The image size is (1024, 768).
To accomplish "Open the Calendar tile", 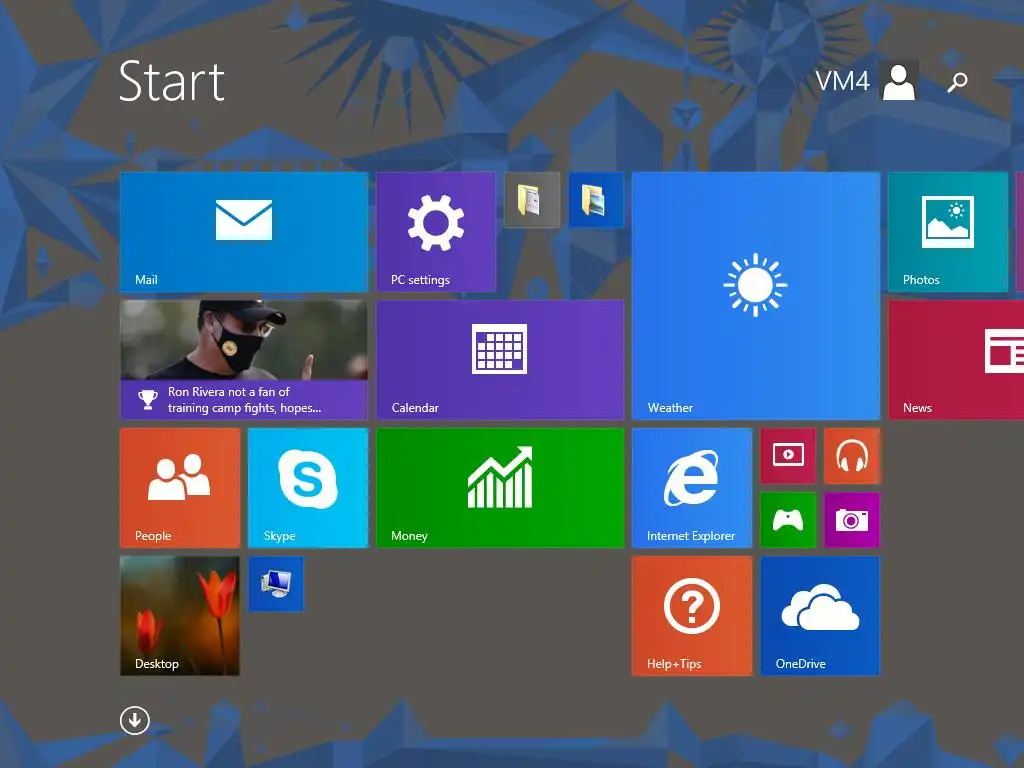I will [x=500, y=360].
